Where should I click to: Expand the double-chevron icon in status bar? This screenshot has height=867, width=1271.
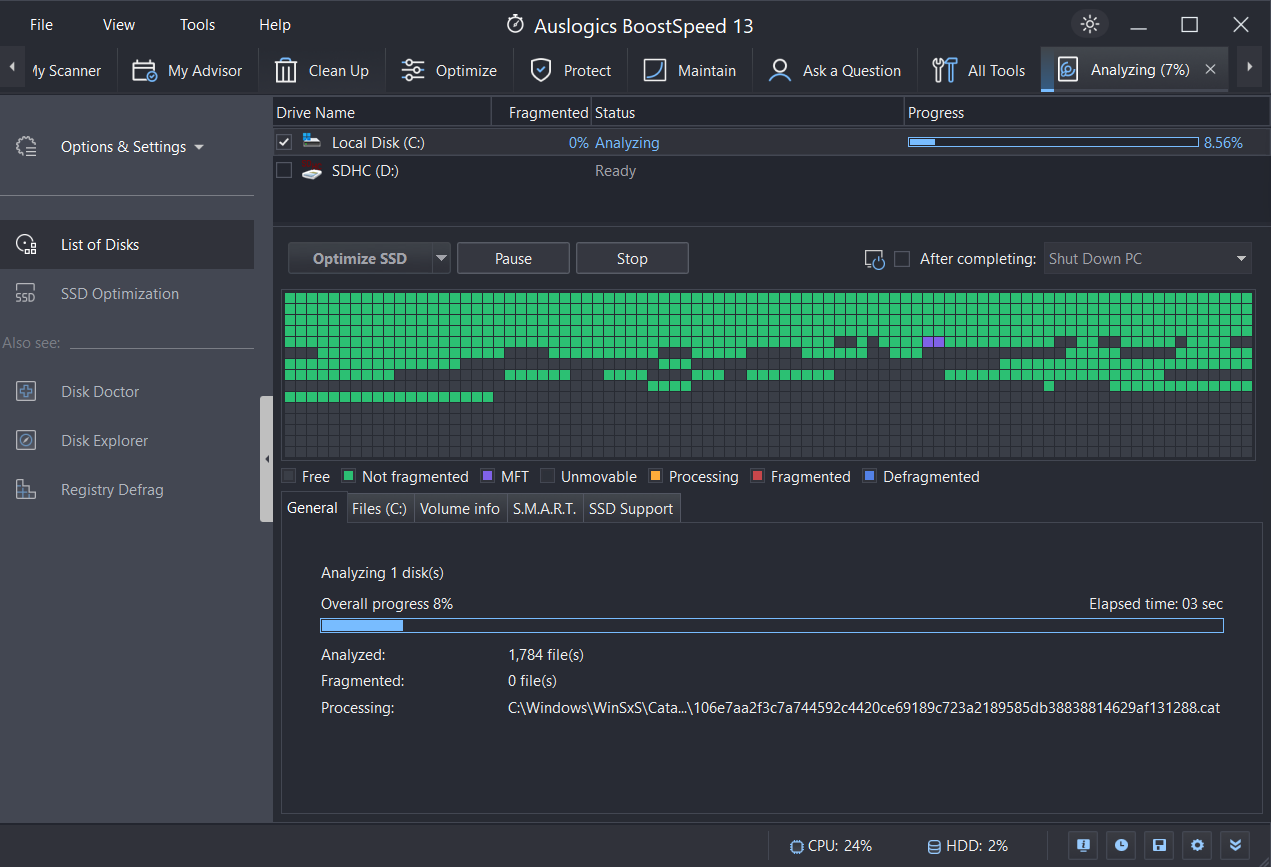1235,845
